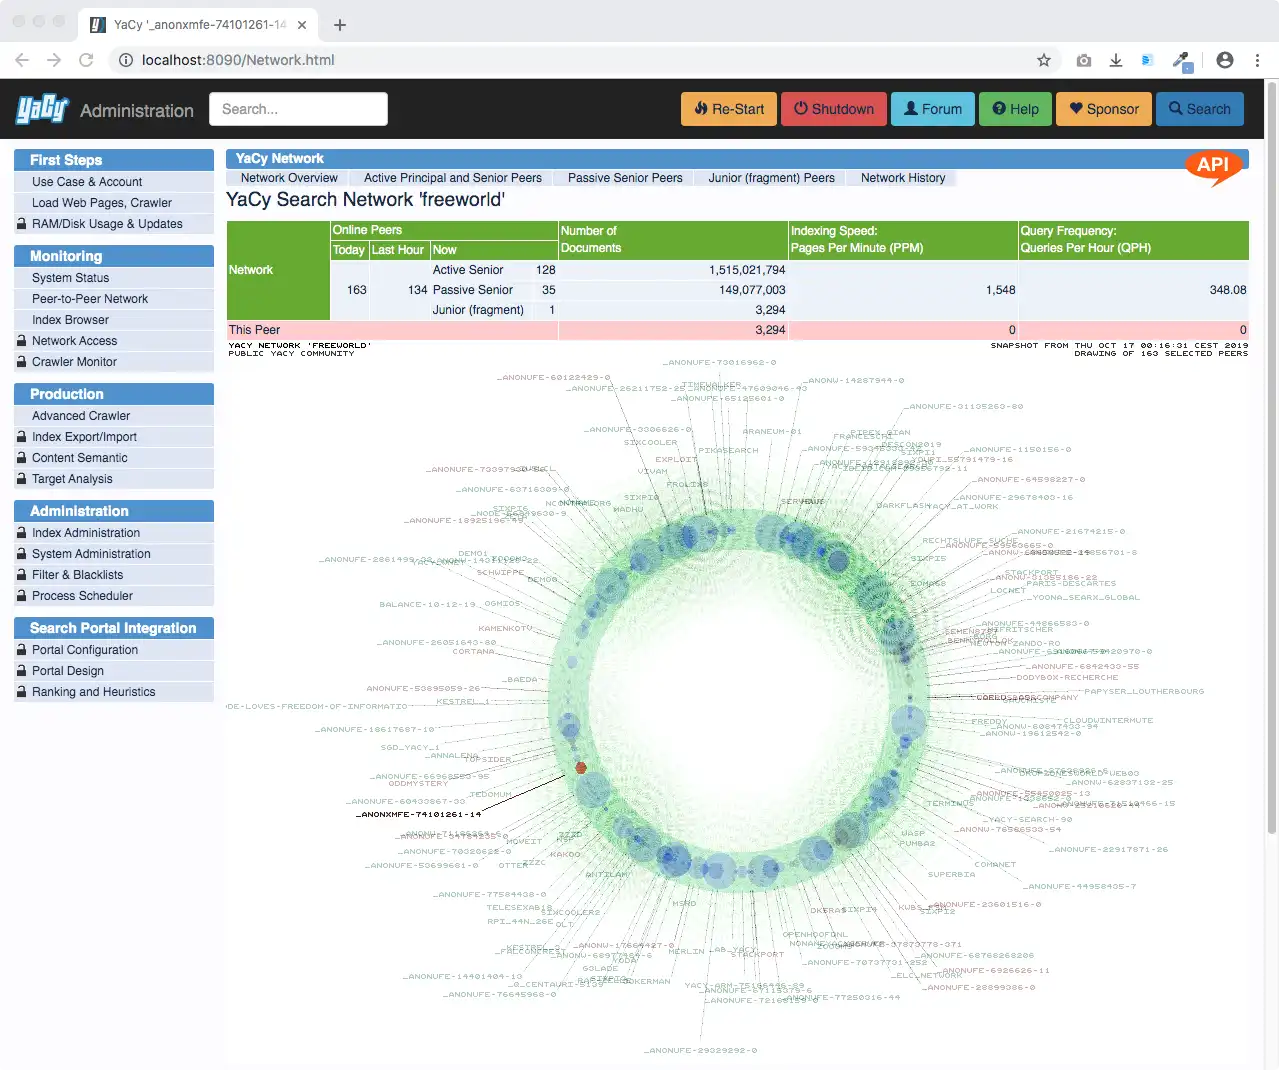Click the blue document extension icon
Screen dimensions: 1279x1070
click(x=1147, y=60)
